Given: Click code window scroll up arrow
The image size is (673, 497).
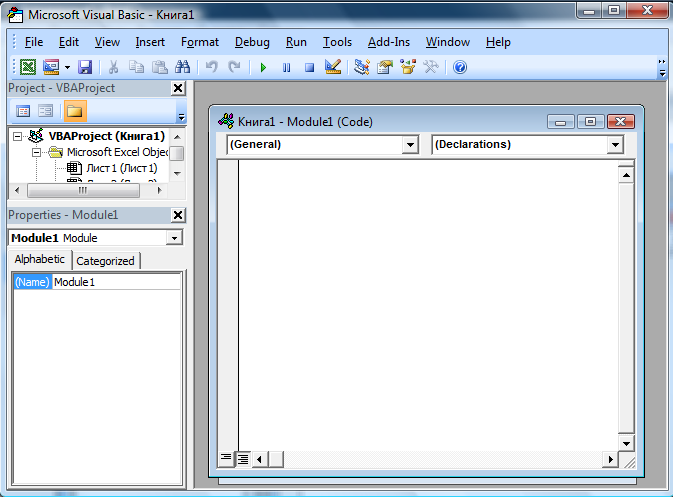Looking at the screenshot, I should pyautogui.click(x=626, y=175).
